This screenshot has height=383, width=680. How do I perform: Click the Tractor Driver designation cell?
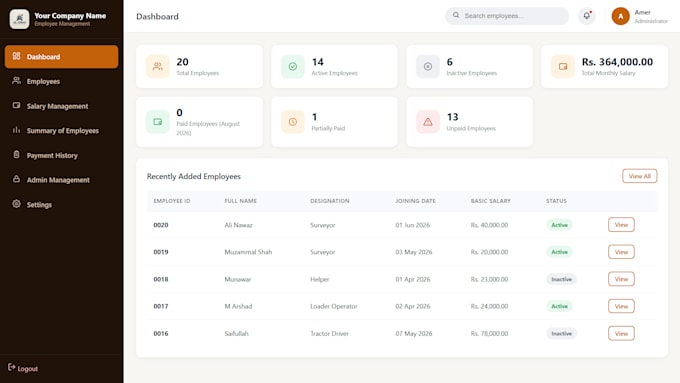[x=329, y=334]
